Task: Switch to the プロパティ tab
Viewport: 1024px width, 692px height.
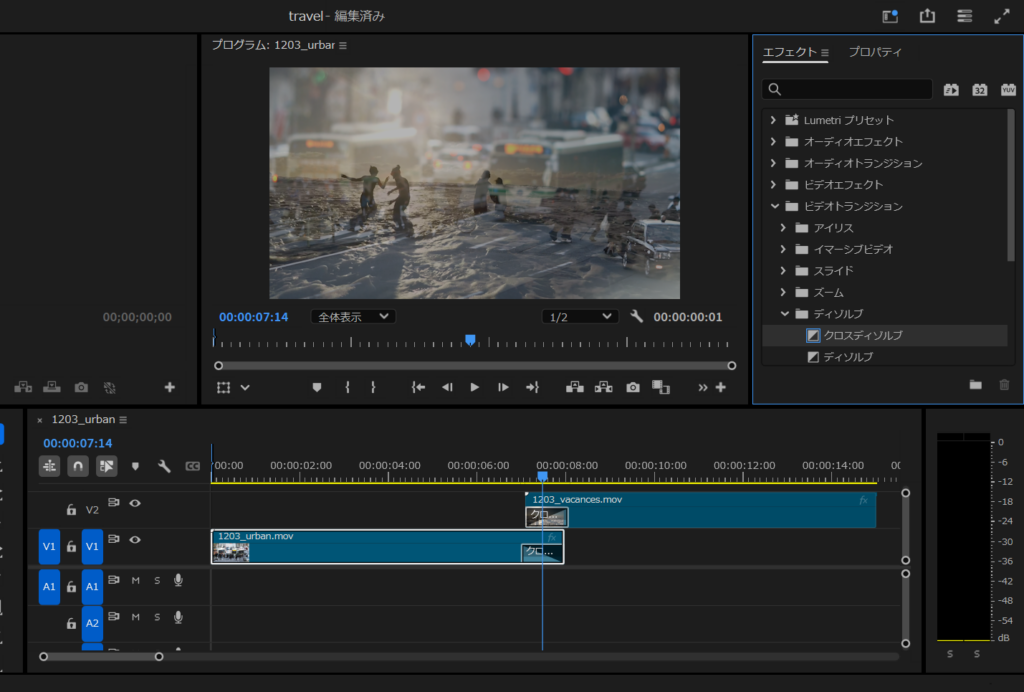Action: (x=875, y=52)
